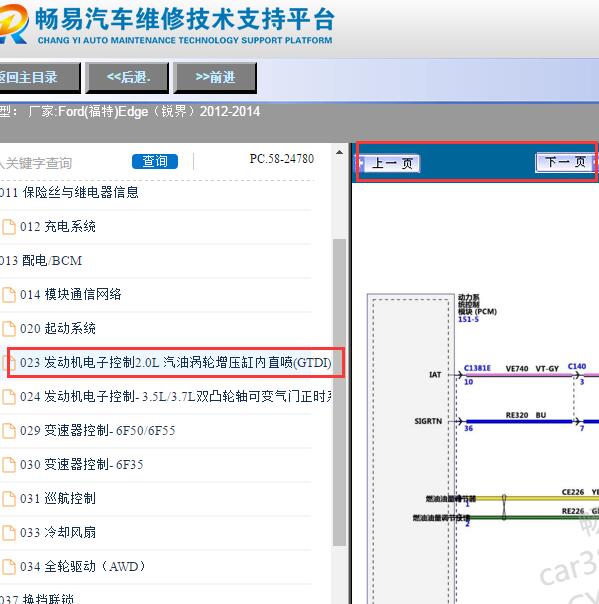Open 031 巡航控制 entry
599x604 pixels.
point(58,498)
